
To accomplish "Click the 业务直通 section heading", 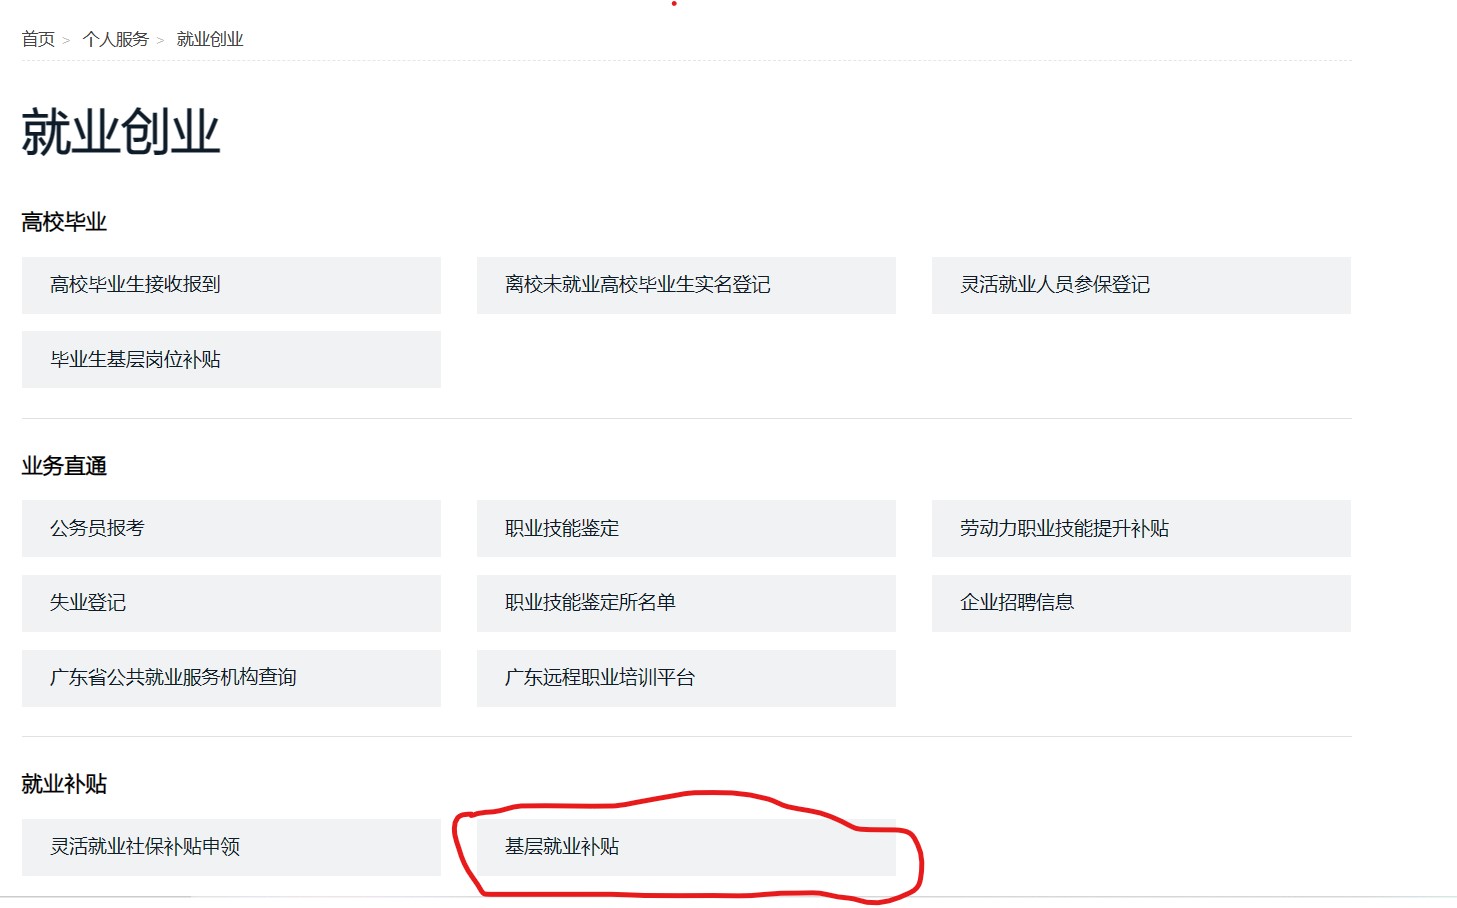I will (64, 466).
